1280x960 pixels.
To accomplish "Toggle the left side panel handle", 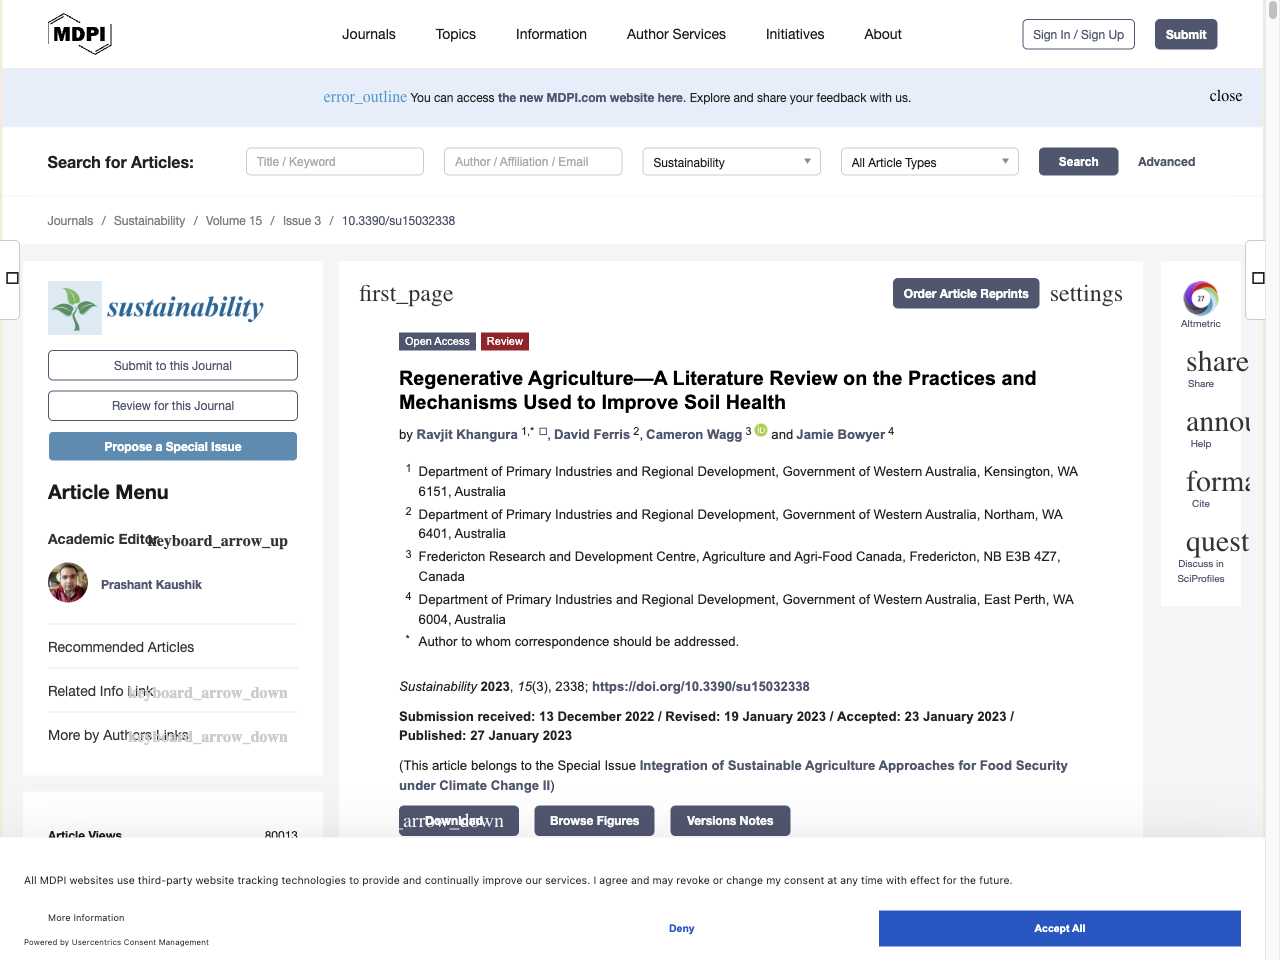I will (x=12, y=278).
